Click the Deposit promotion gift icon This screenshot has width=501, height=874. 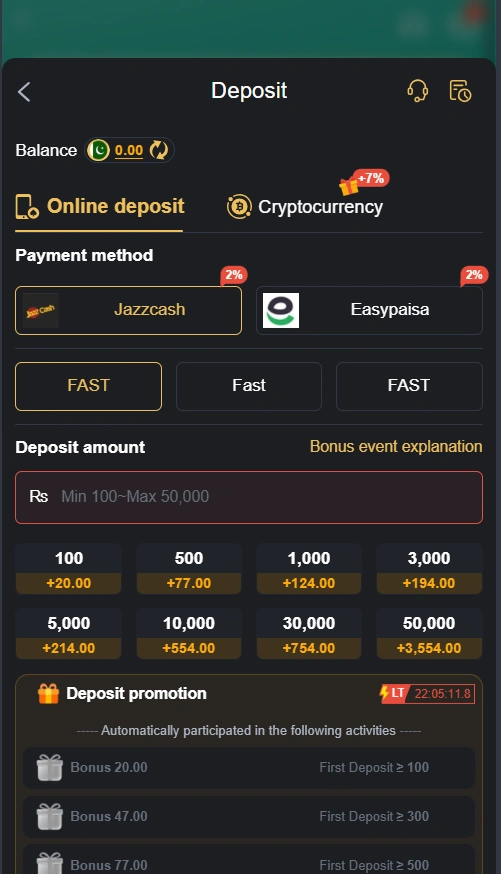click(x=48, y=693)
